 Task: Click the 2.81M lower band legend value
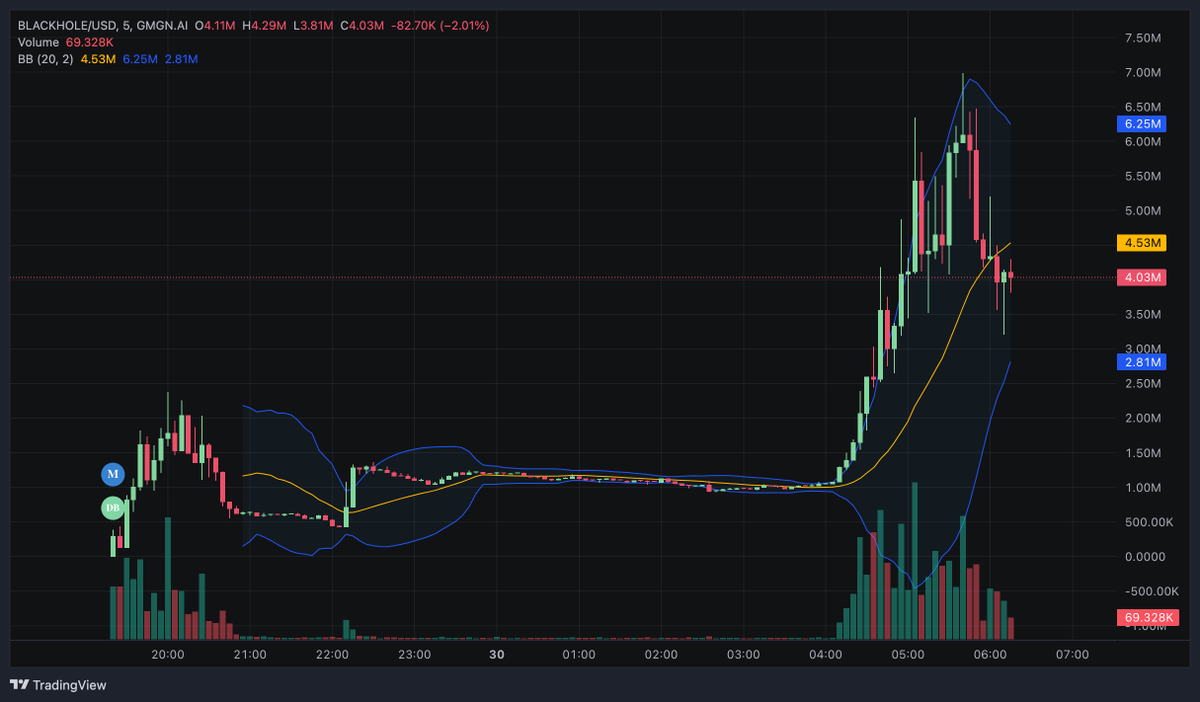(181, 59)
